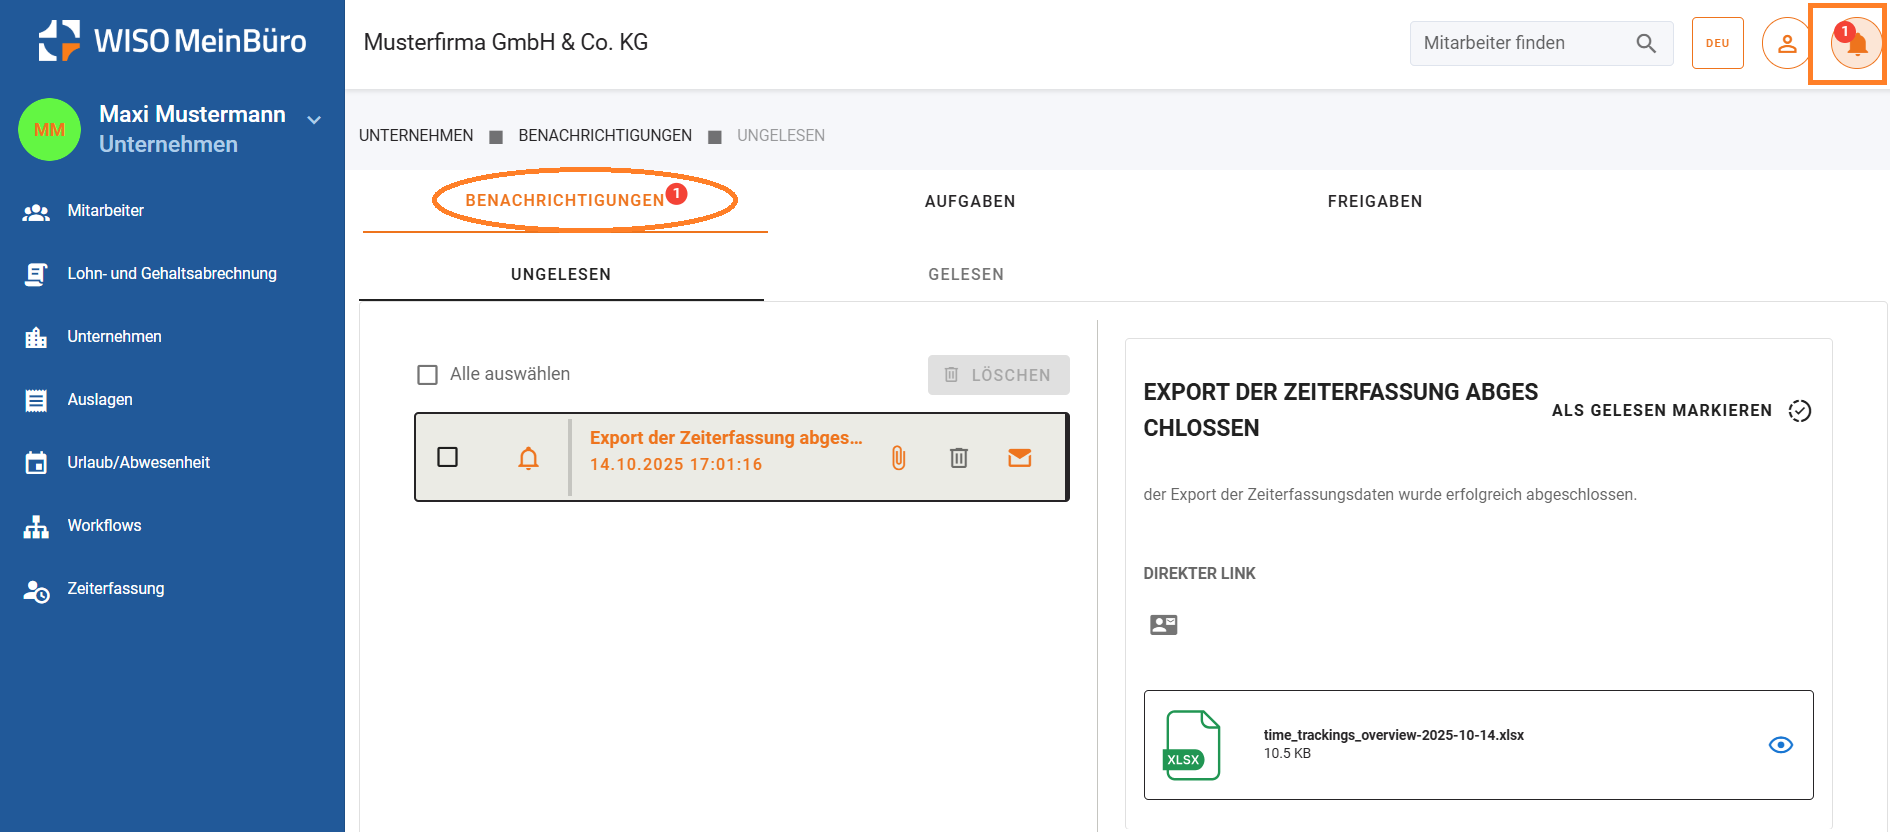Open the Freigaben tab
The image size is (1890, 832).
pyautogui.click(x=1374, y=202)
